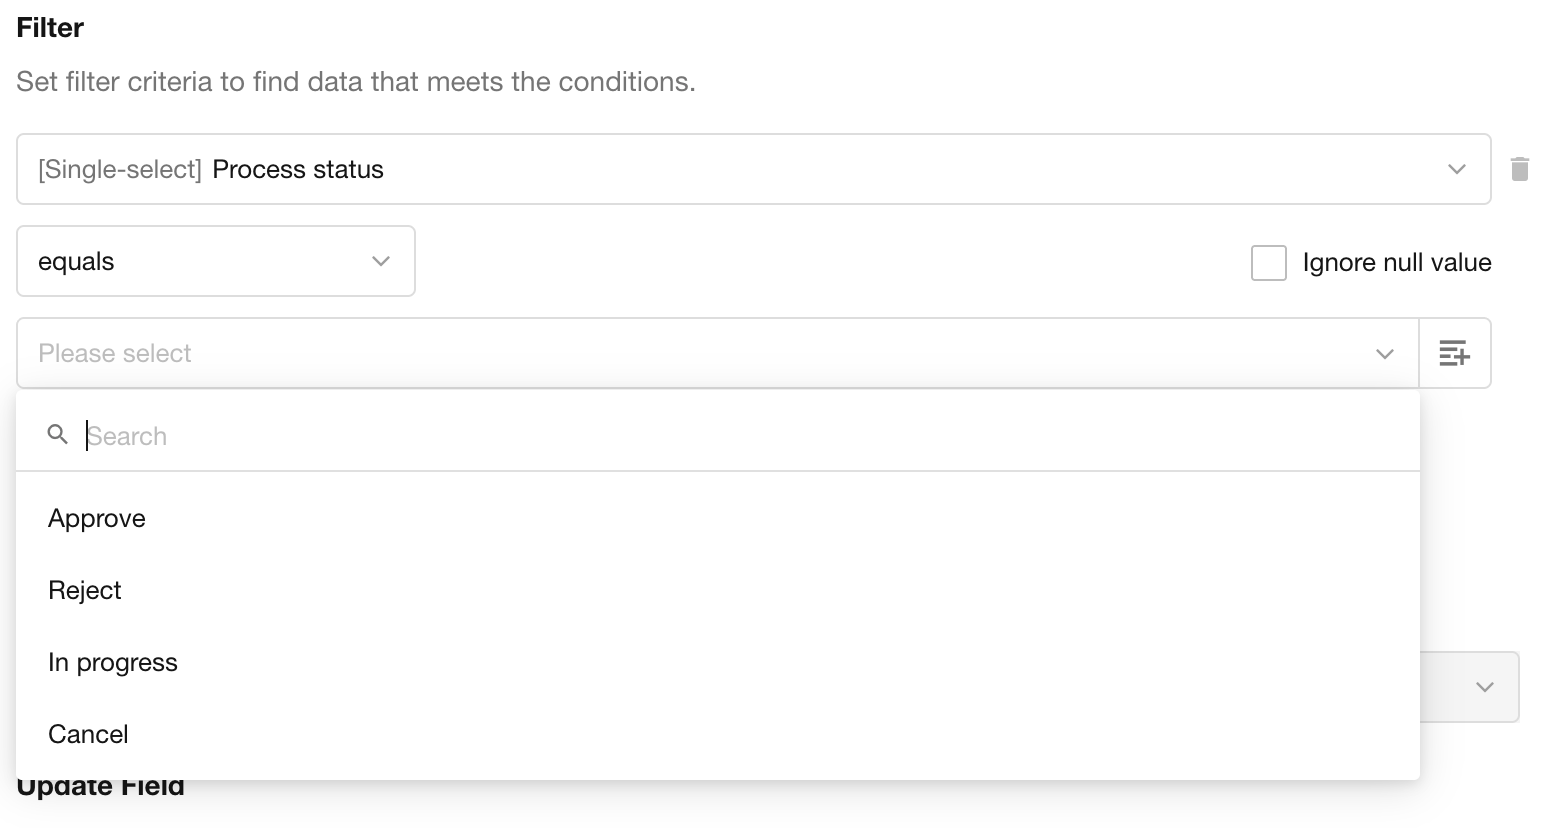Select the Cancel status option
Viewport: 1544px width, 828px height.
[x=89, y=734]
